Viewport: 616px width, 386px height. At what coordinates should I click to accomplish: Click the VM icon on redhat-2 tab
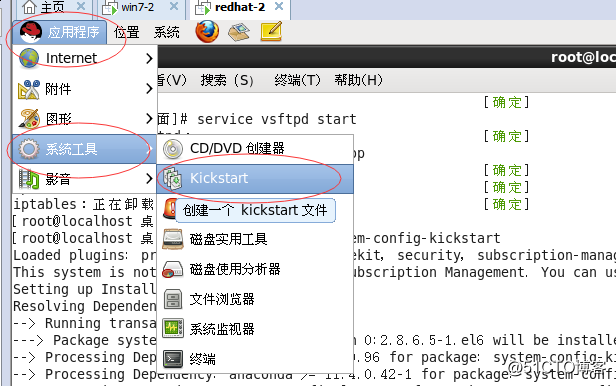(203, 8)
